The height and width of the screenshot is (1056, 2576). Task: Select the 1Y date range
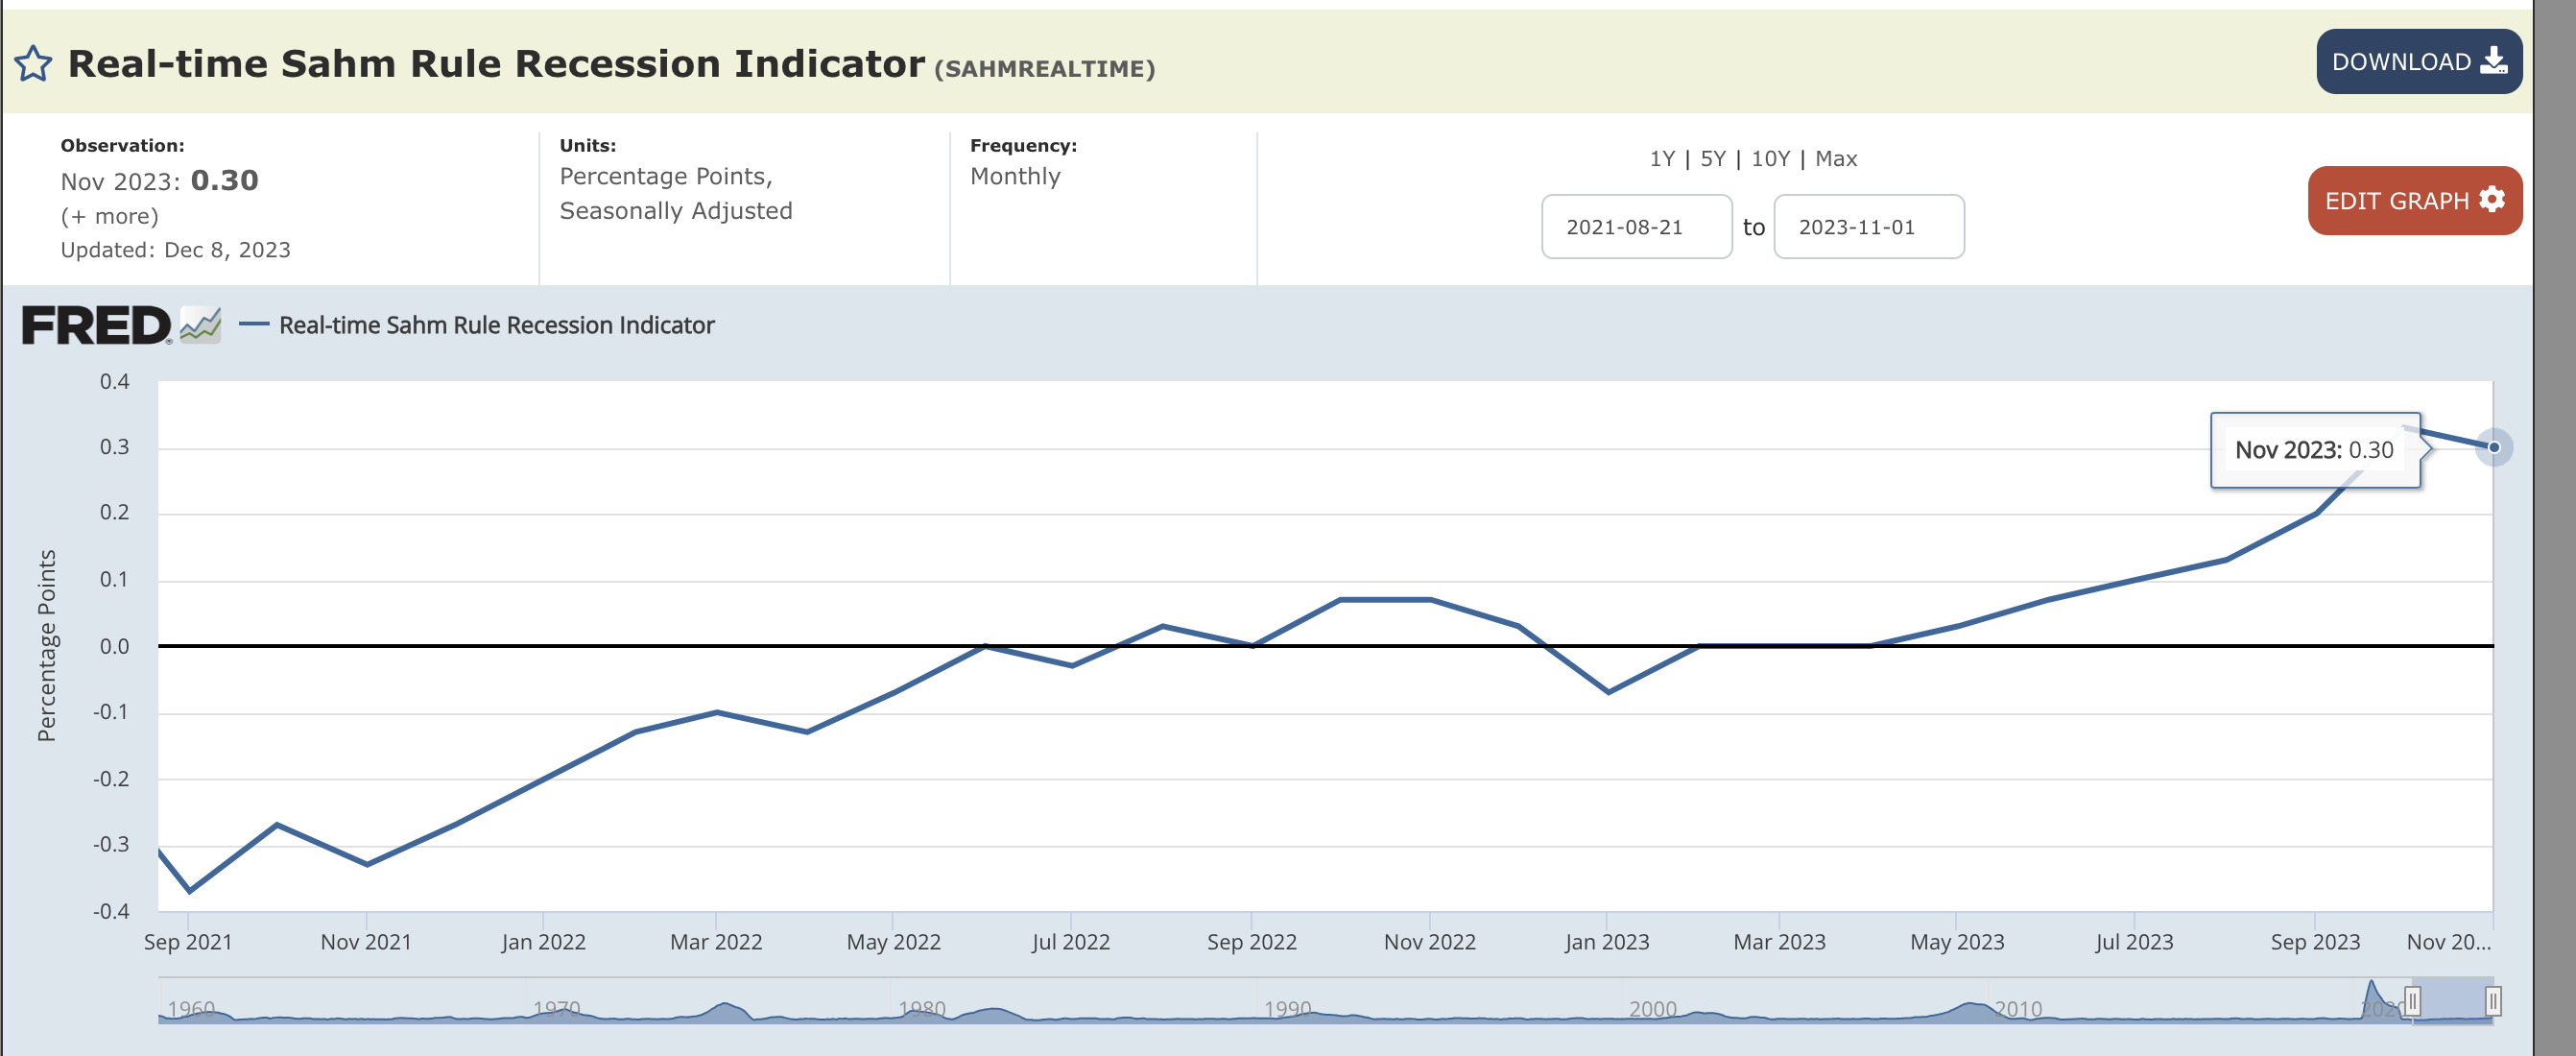(x=1661, y=159)
